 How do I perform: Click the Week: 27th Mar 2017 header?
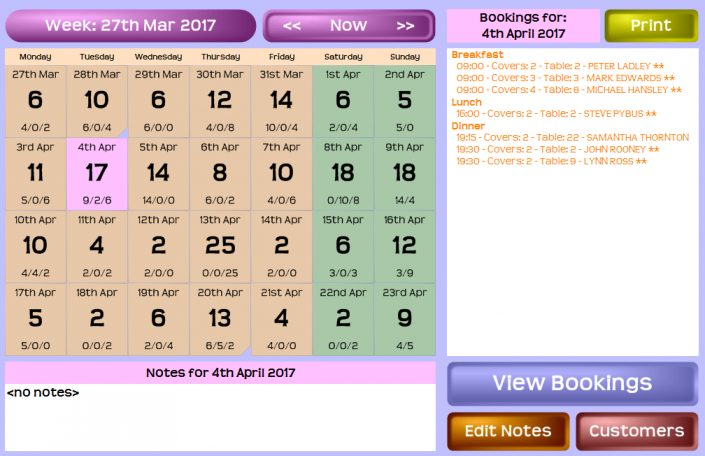pyautogui.click(x=131, y=26)
